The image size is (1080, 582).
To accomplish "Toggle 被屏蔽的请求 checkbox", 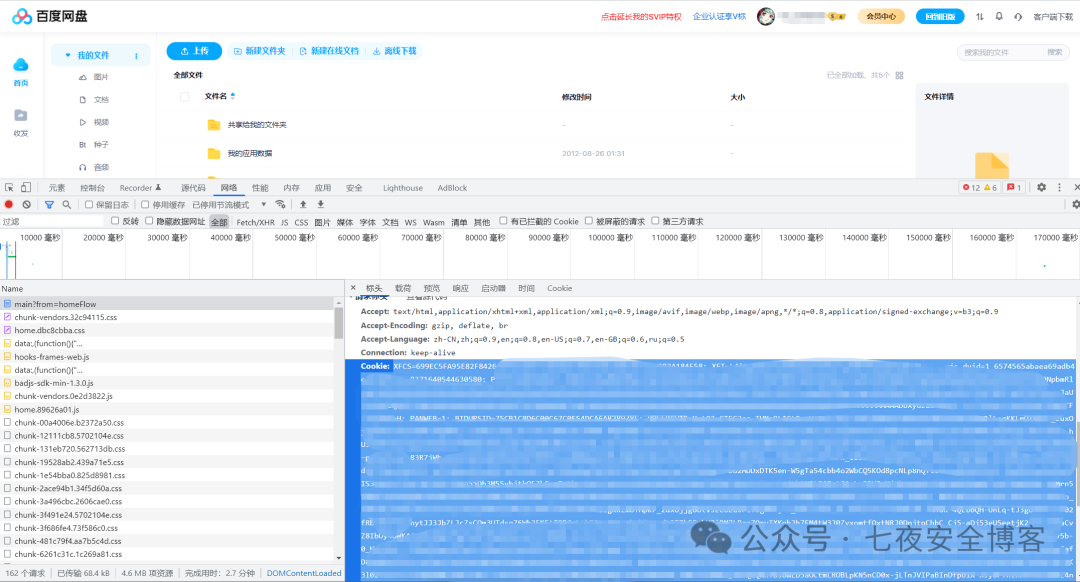I will [588, 221].
